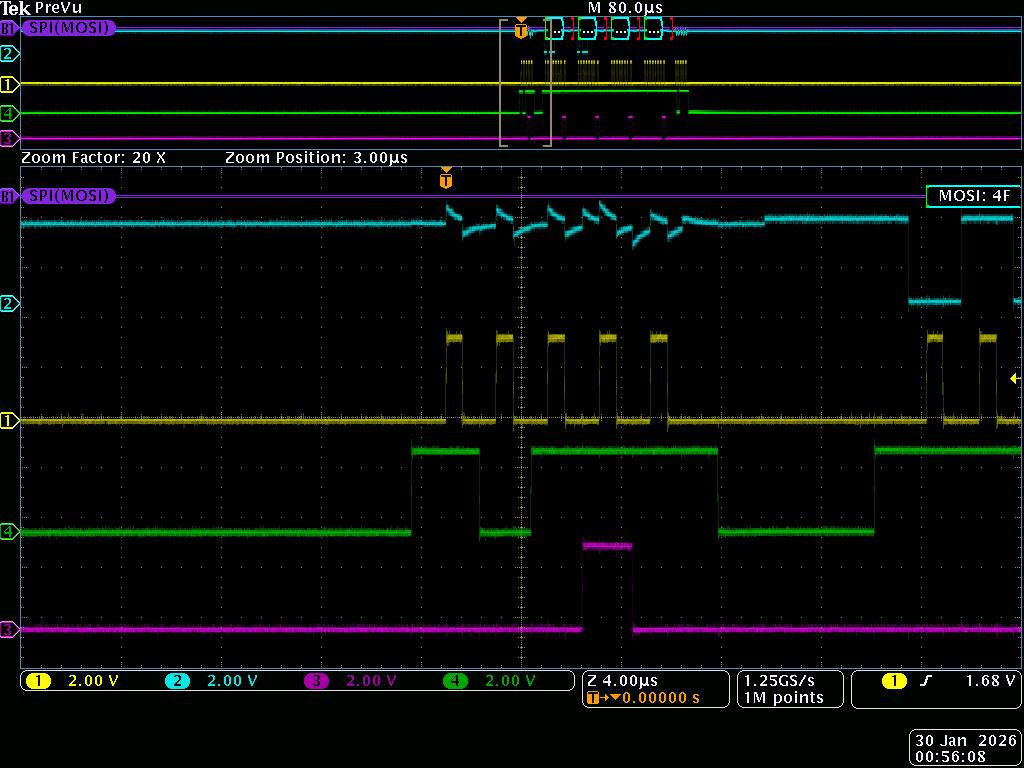This screenshot has height=768, width=1024.
Task: Select the channel 4 green ground marker
Action: [10, 532]
